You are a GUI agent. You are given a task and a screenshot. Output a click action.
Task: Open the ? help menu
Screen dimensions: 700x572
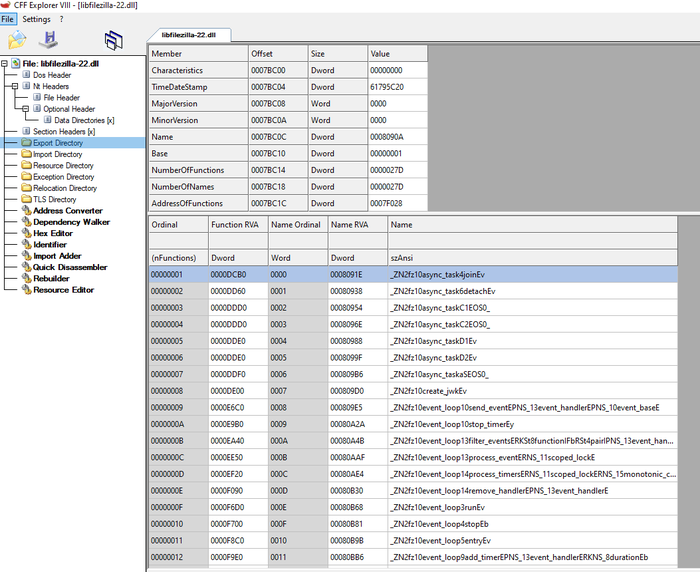click(x=62, y=19)
